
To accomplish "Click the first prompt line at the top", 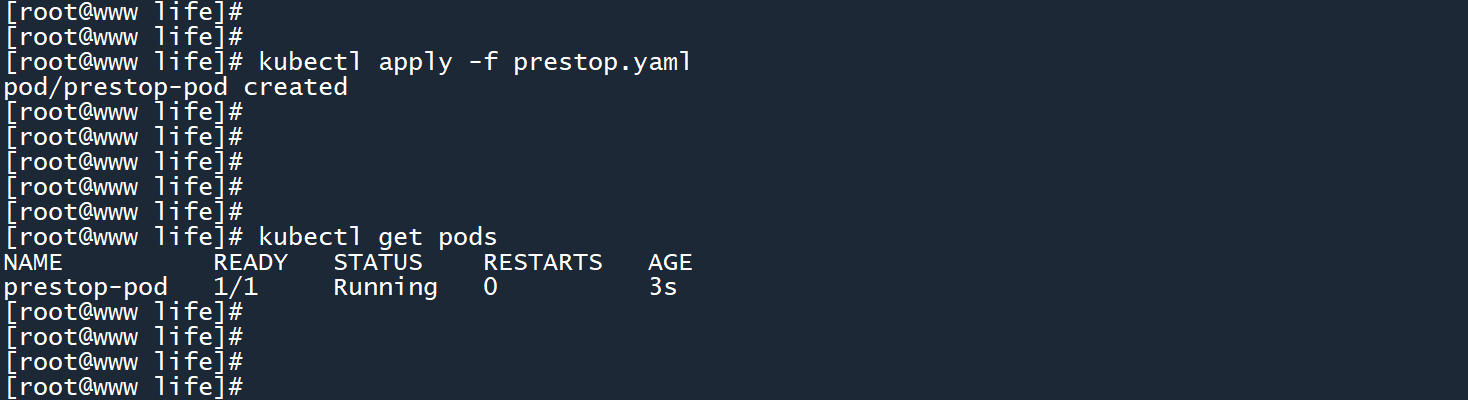I will click(x=124, y=12).
